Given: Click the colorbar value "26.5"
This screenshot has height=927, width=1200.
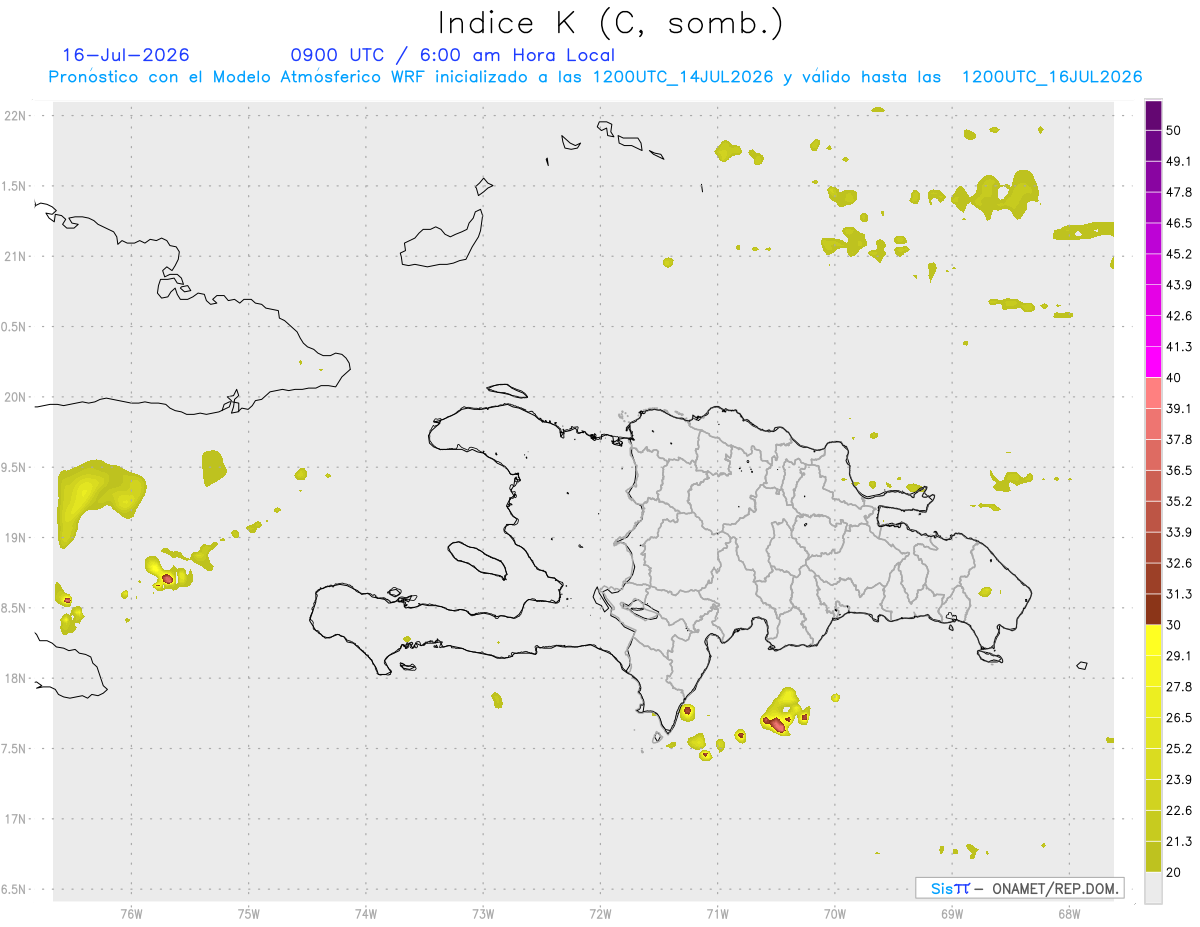Looking at the screenshot, I should [1179, 718].
